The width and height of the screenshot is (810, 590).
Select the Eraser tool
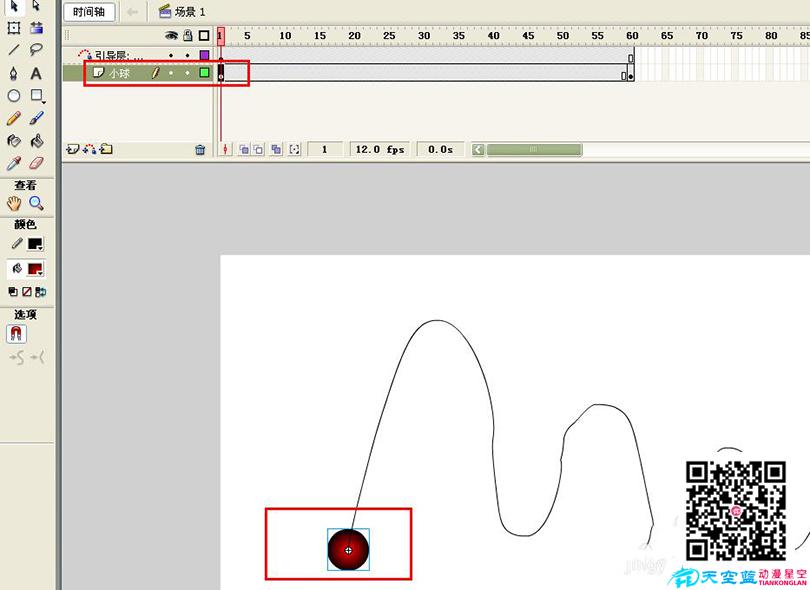click(36, 163)
